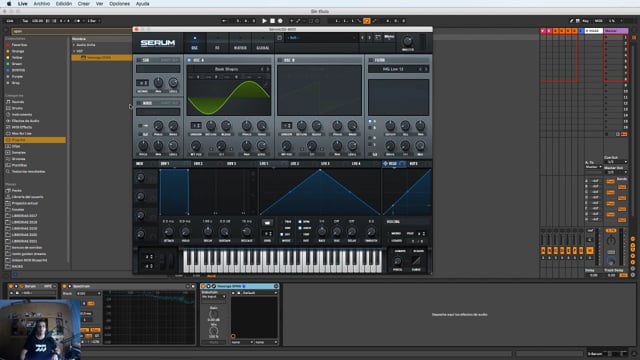Adjust the Serum MASTER volume knob
Screen dimensions: 640x360
pos(407,41)
